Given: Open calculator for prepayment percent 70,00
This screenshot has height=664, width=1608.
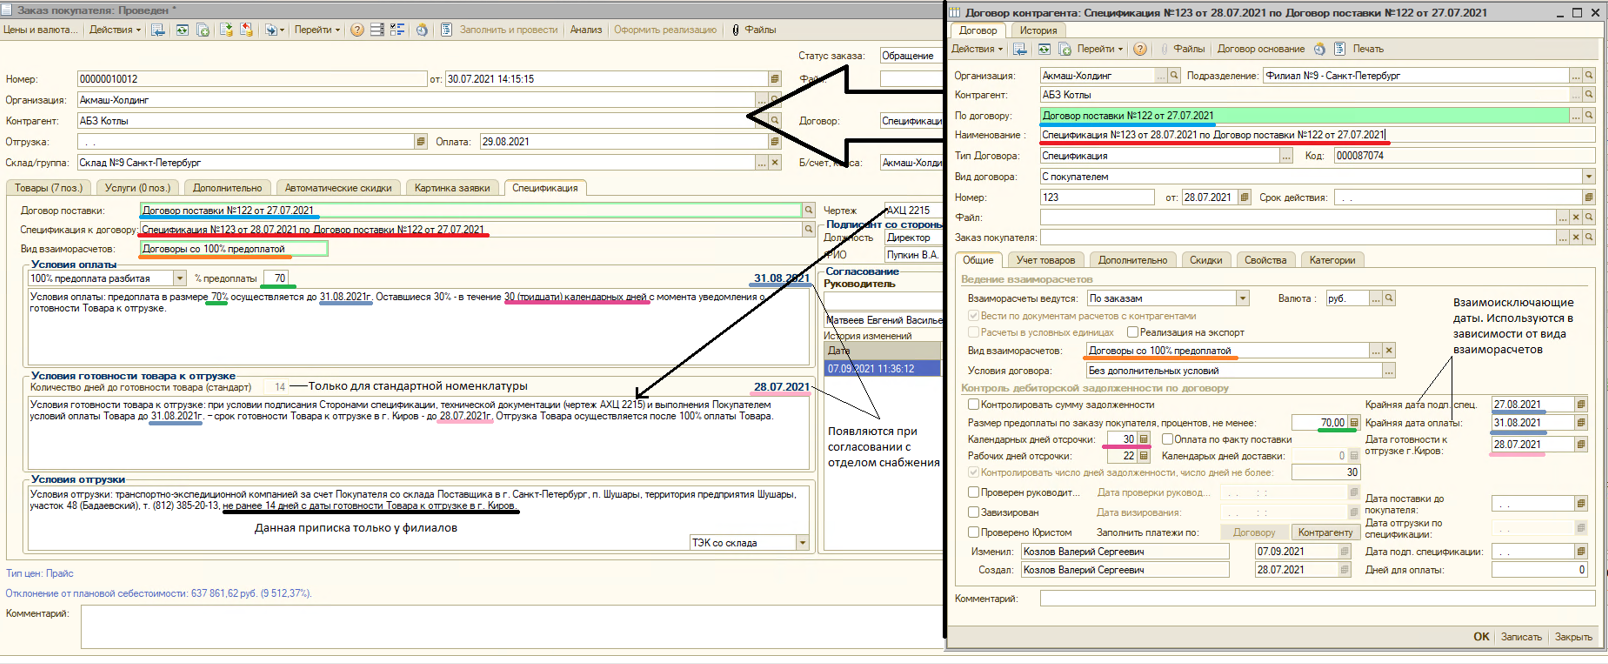Looking at the screenshot, I should [1354, 423].
